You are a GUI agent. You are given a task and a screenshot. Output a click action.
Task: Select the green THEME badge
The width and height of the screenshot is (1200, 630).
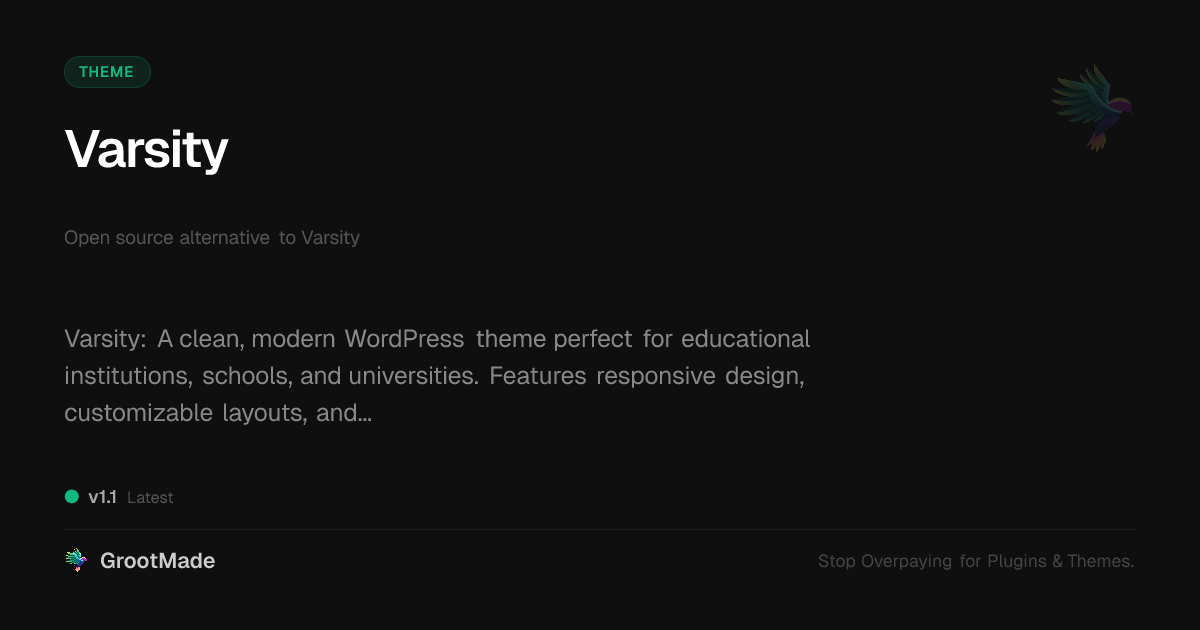pos(107,72)
